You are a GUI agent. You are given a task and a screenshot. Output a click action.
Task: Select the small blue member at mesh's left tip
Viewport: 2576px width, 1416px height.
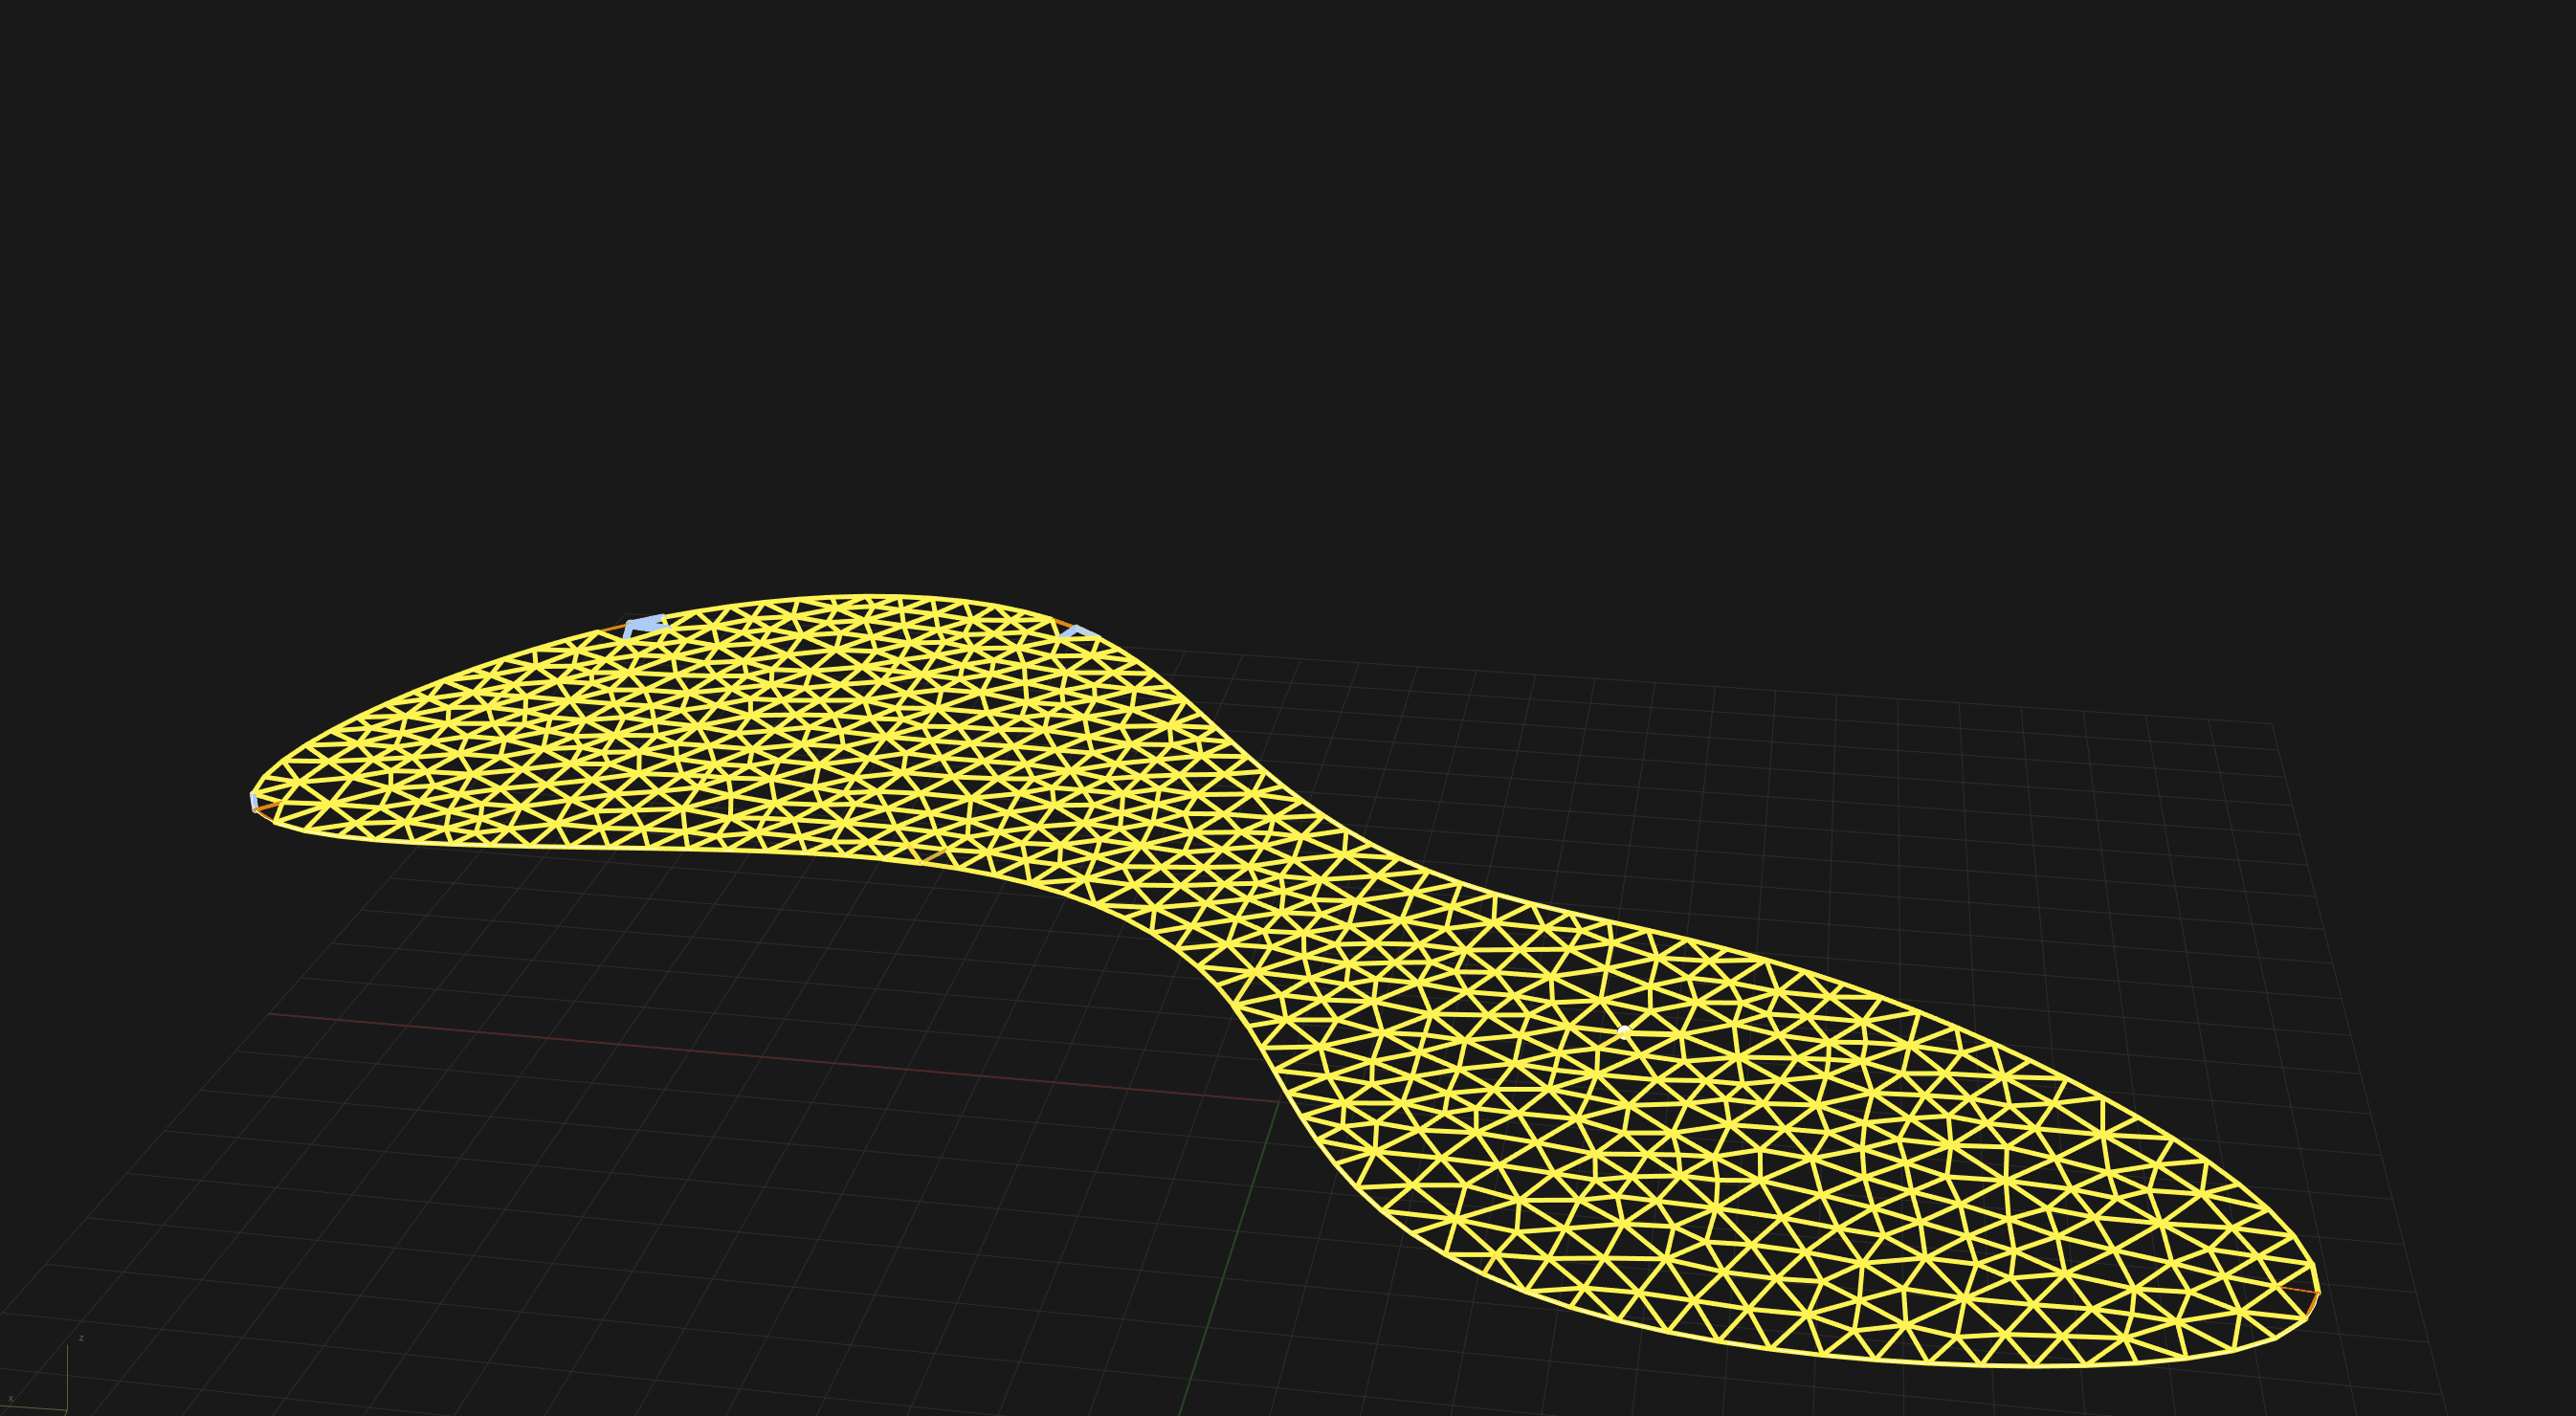click(253, 800)
